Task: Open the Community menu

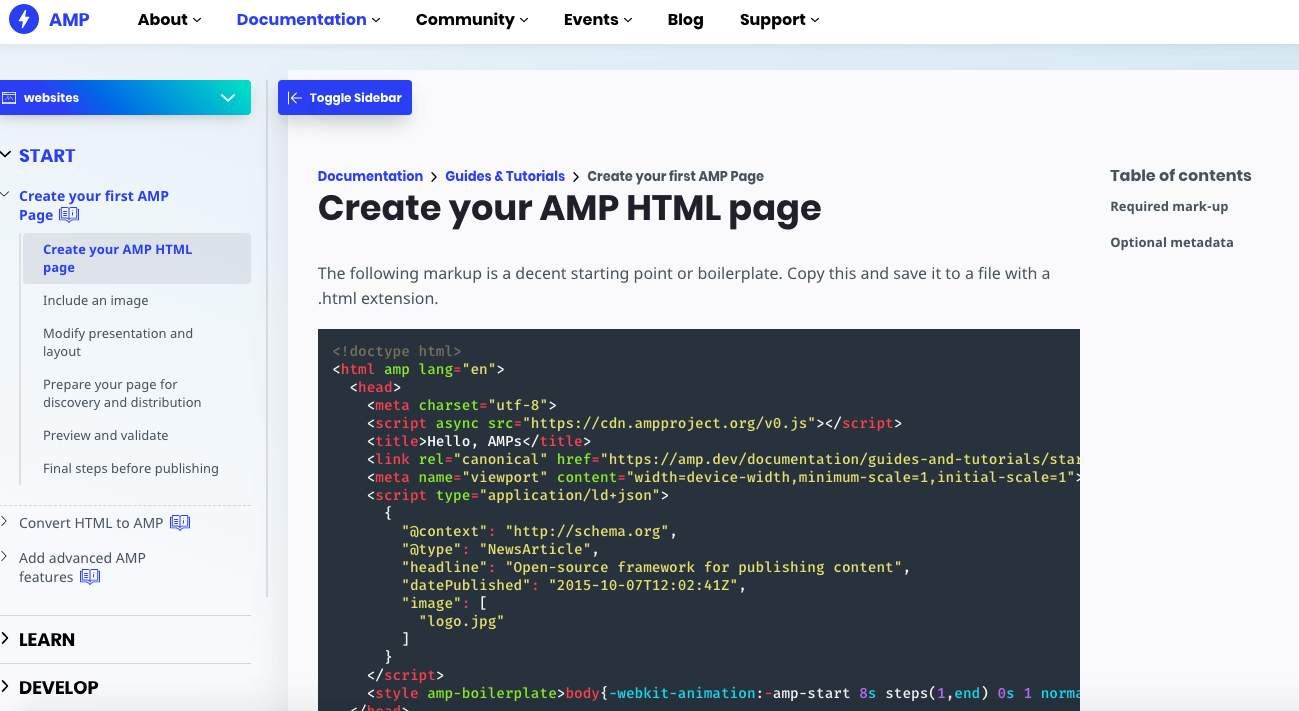Action: coord(472,20)
